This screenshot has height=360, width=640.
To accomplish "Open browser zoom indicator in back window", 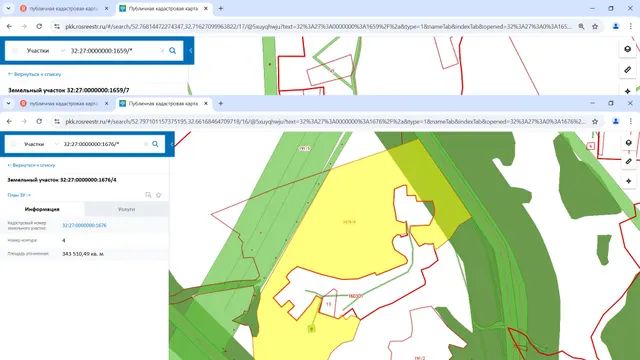I will (x=581, y=26).
